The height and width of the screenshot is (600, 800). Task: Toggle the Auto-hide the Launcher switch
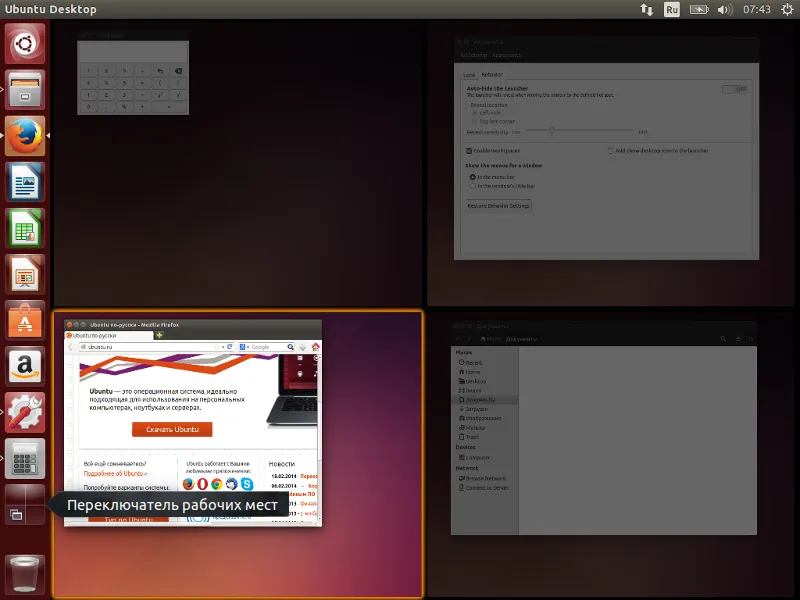click(735, 89)
